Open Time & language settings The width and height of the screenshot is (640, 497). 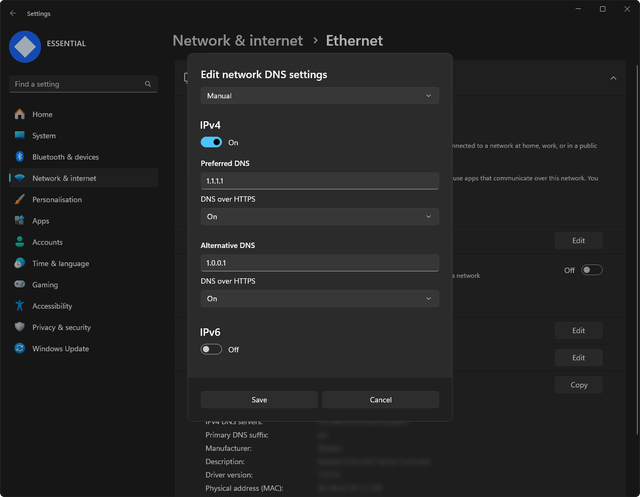coord(60,264)
